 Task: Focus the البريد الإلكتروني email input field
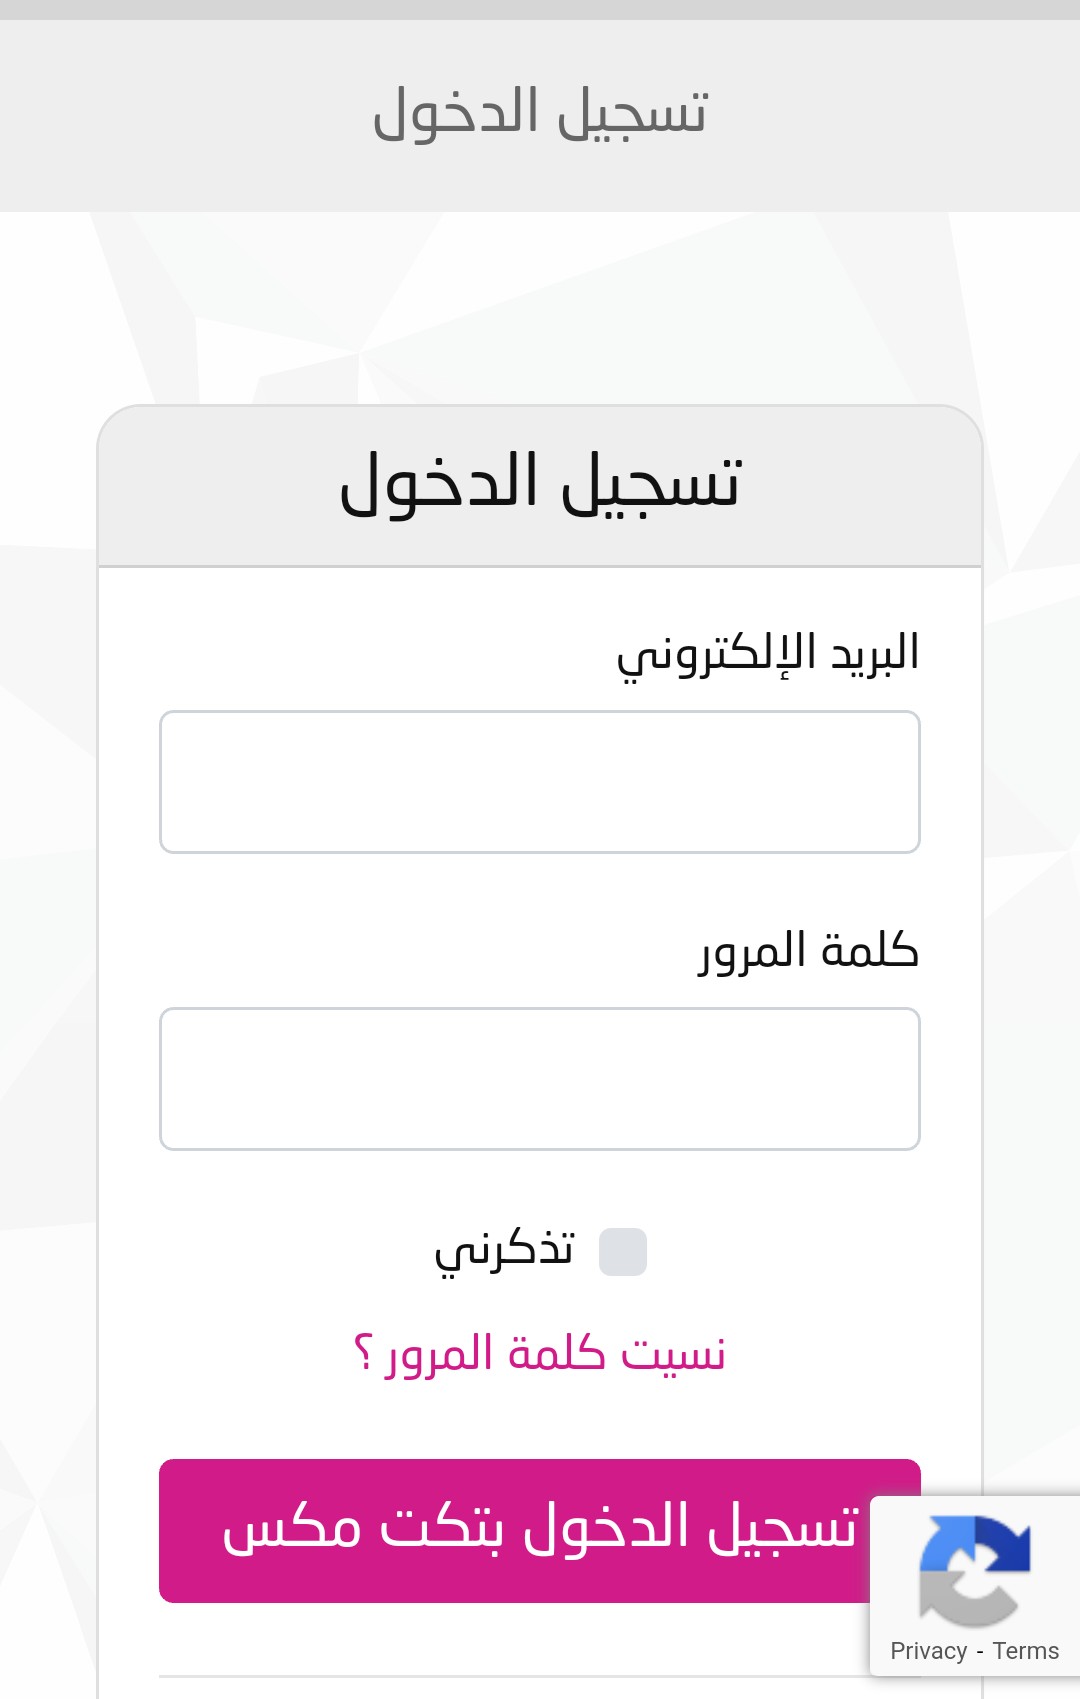540,782
